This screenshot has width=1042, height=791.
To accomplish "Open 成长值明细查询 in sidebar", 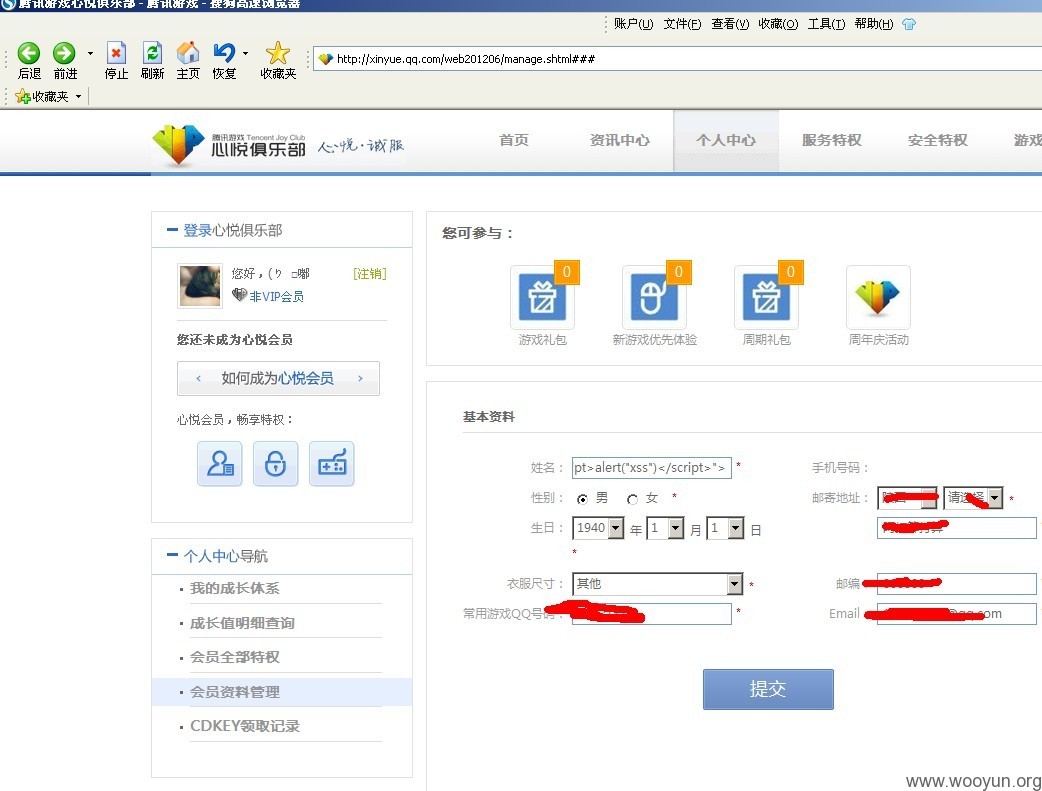I will (x=242, y=623).
